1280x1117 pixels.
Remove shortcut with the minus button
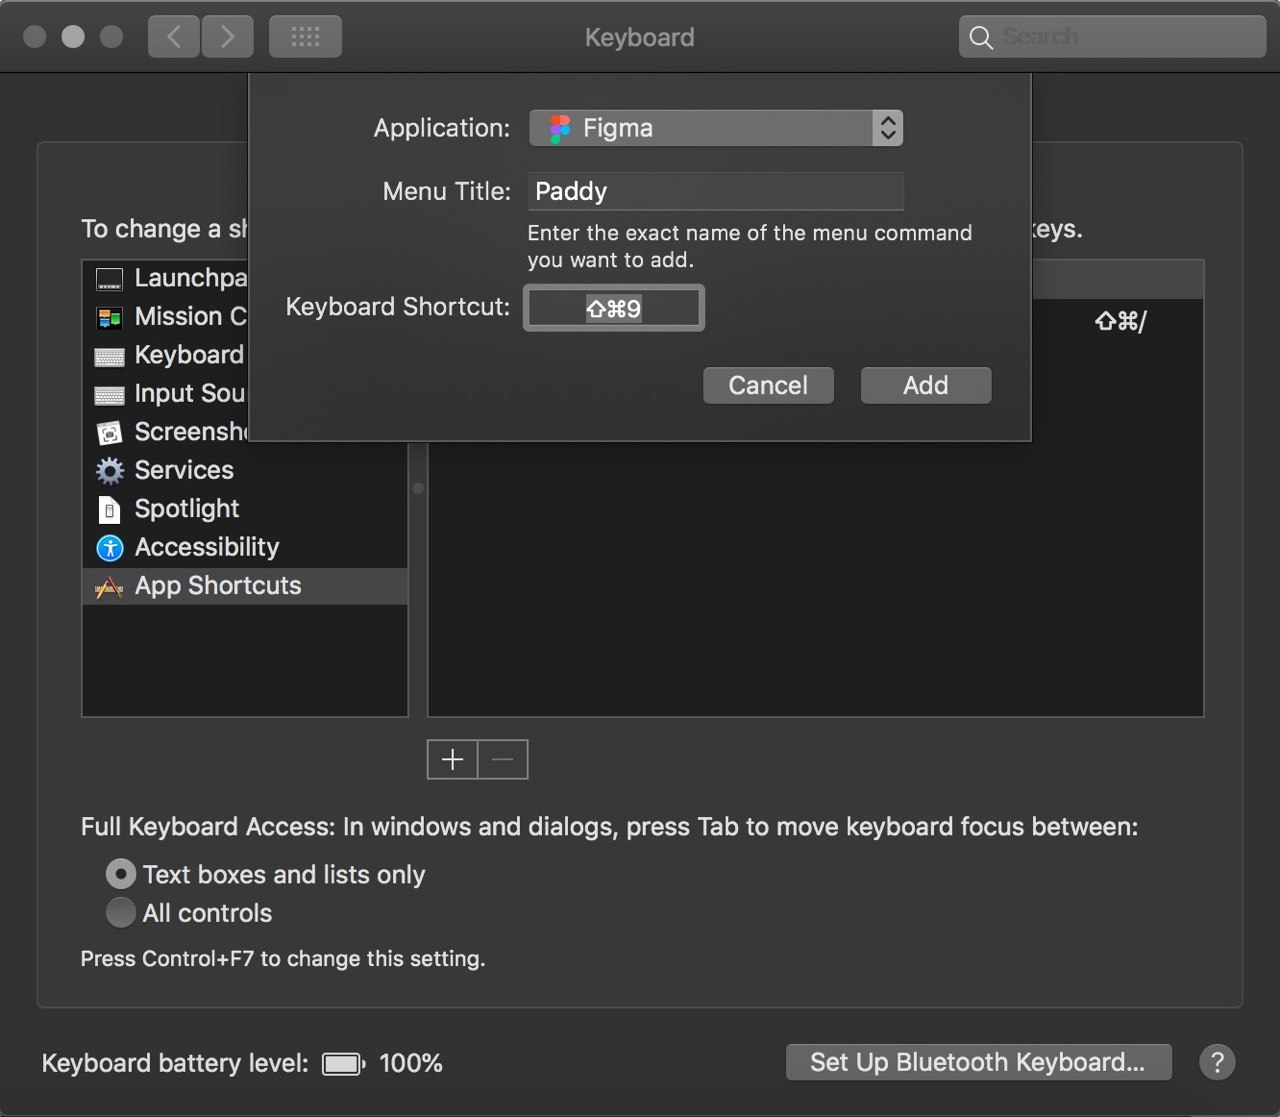(x=503, y=760)
